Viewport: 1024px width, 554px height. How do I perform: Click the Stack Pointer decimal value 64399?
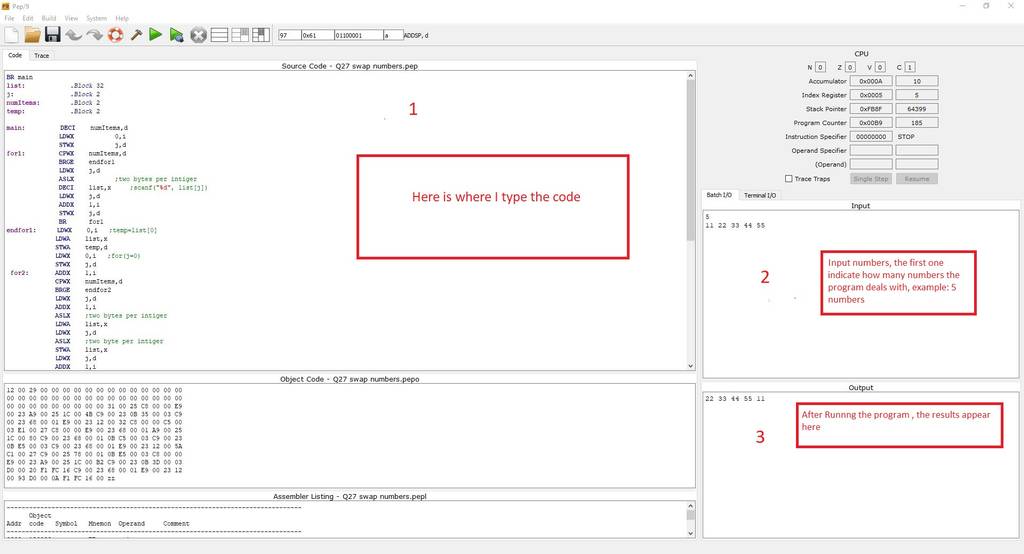point(917,108)
